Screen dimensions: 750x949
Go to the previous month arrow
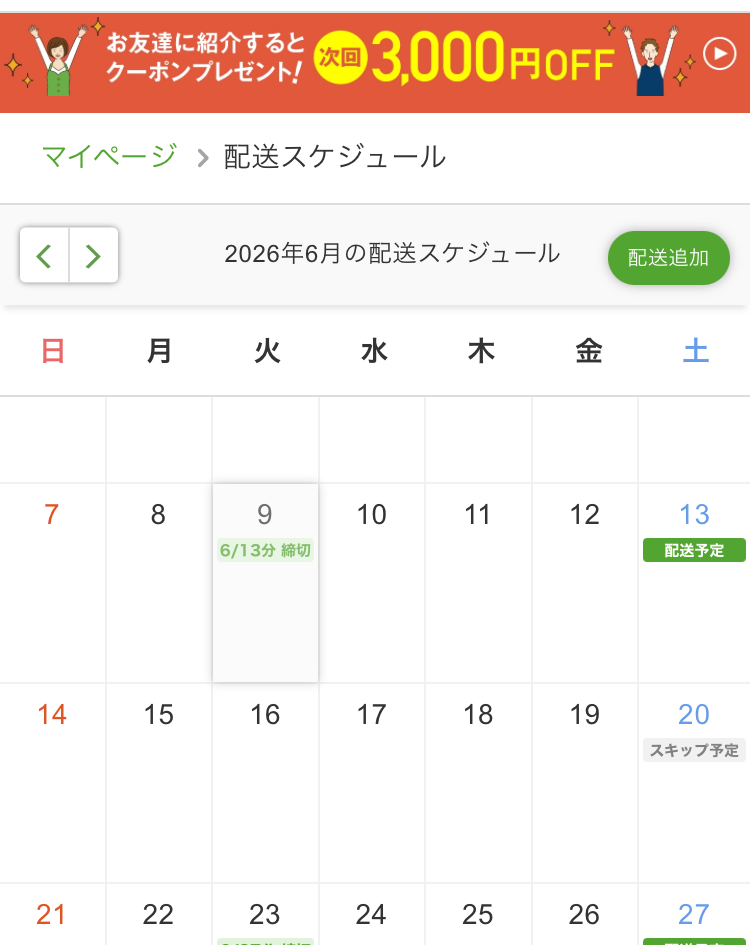point(44,255)
